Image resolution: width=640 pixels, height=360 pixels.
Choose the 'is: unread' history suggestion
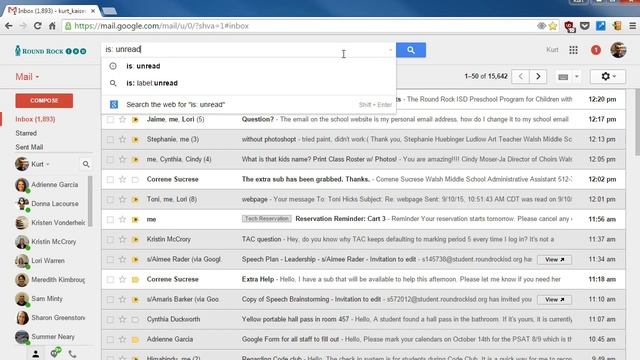pos(249,66)
